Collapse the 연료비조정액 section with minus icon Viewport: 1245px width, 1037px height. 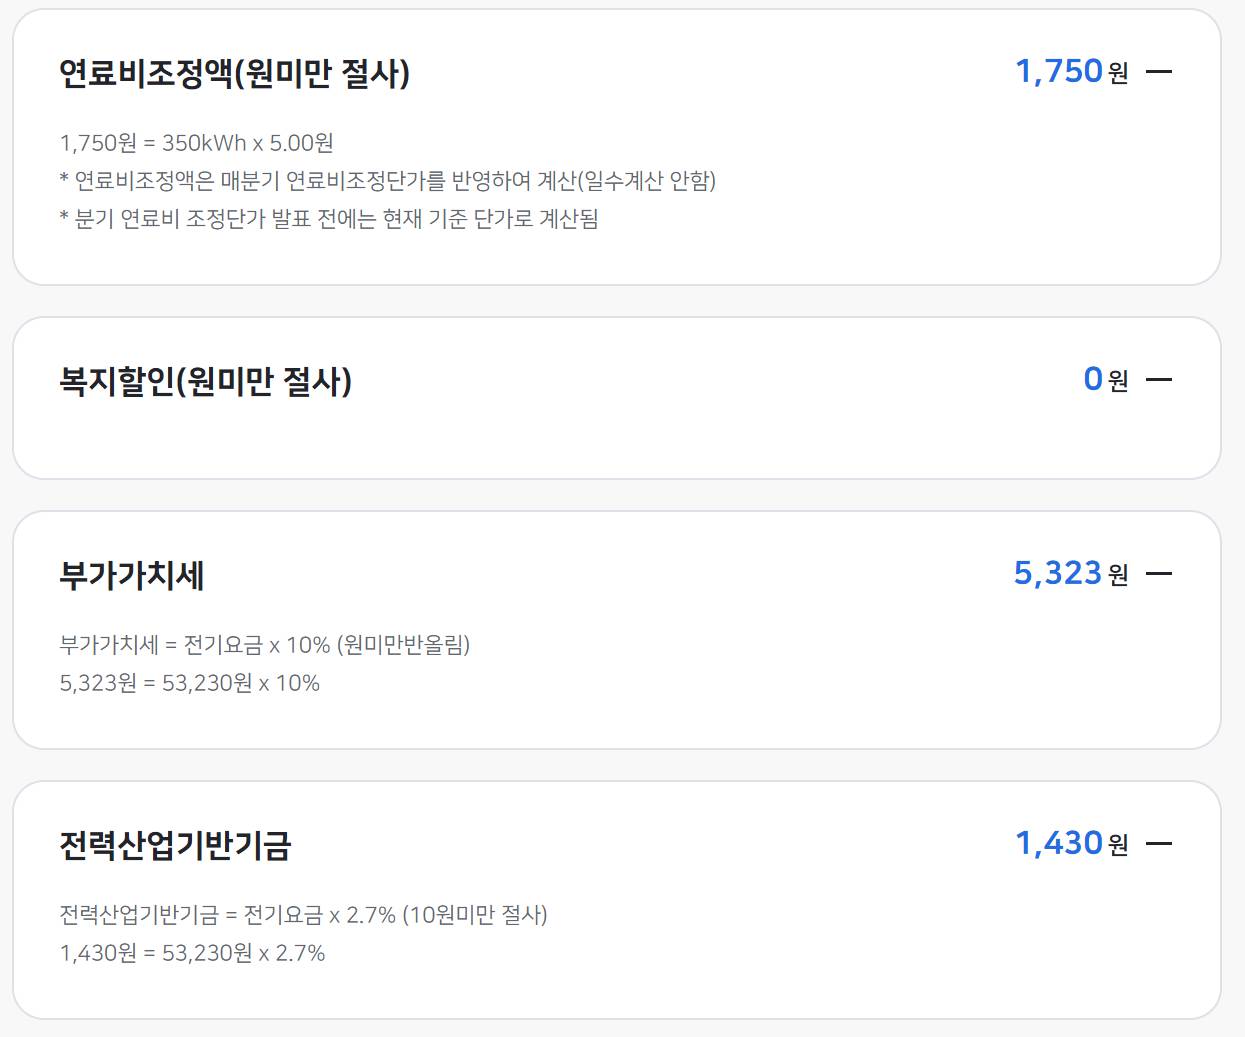coord(1158,70)
